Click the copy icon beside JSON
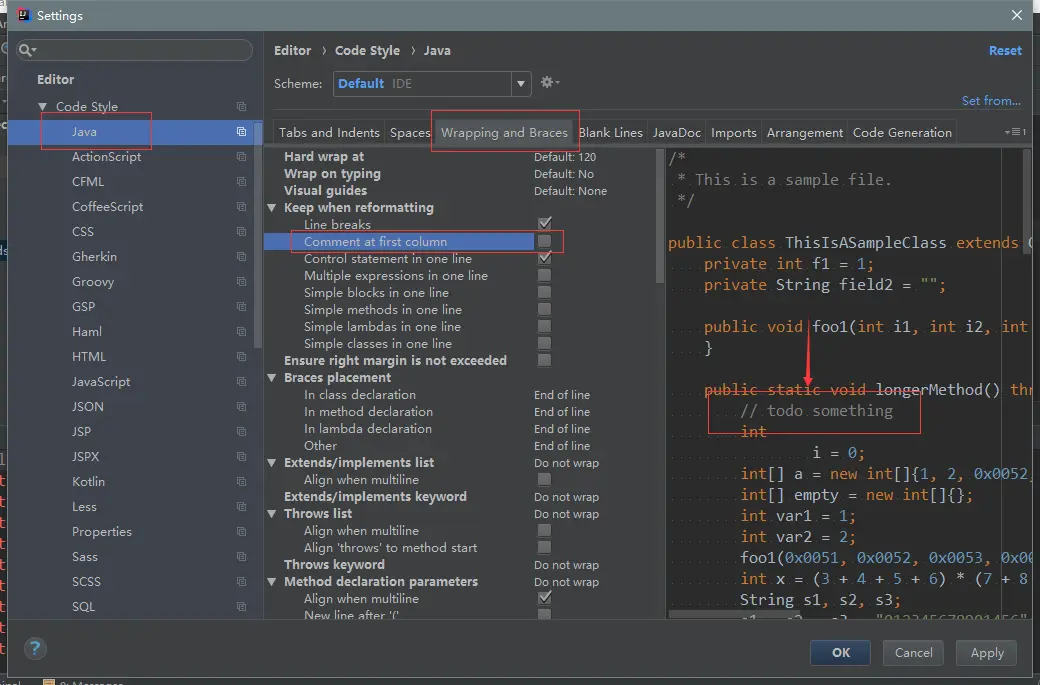 tap(241, 406)
